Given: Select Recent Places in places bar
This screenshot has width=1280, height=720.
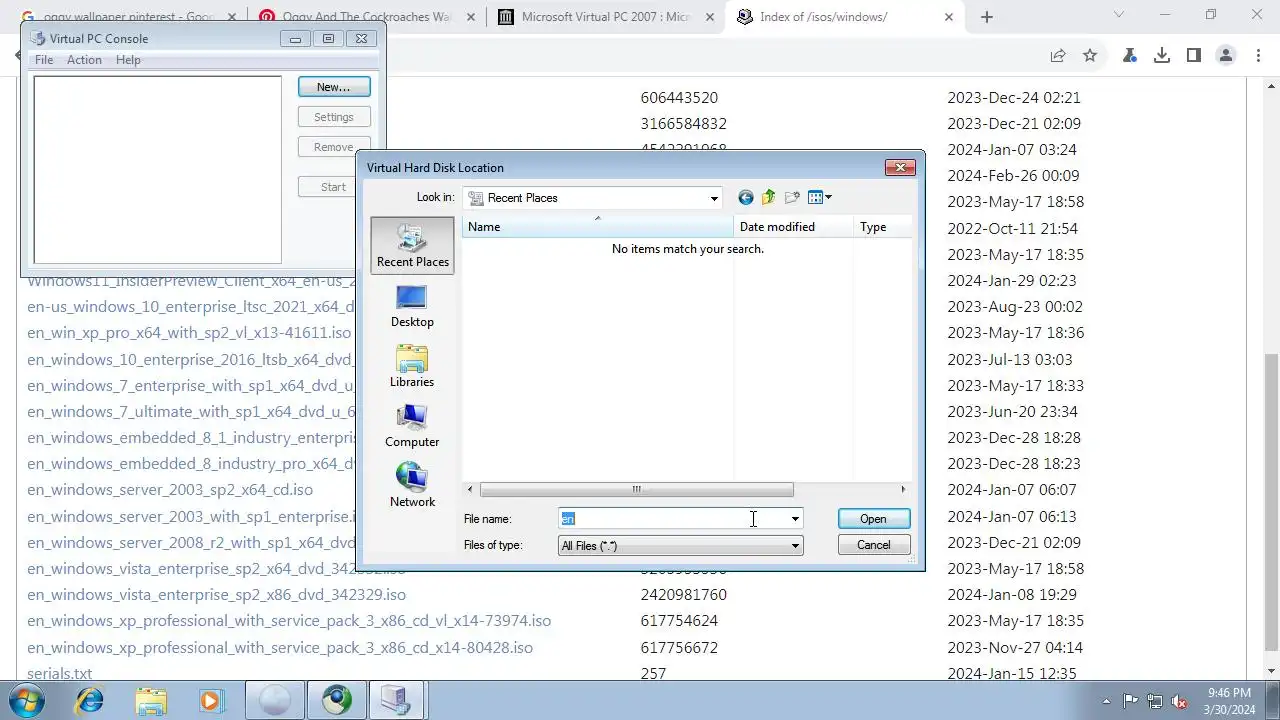Looking at the screenshot, I should coord(412,246).
